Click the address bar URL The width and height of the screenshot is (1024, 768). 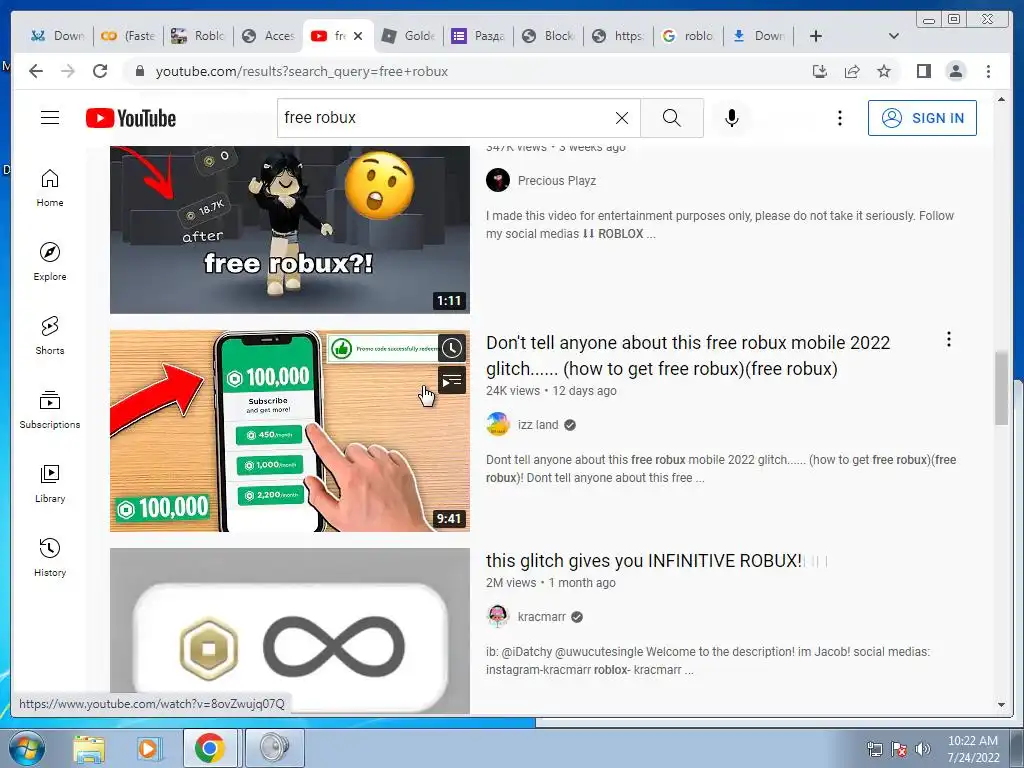pyautogui.click(x=302, y=71)
